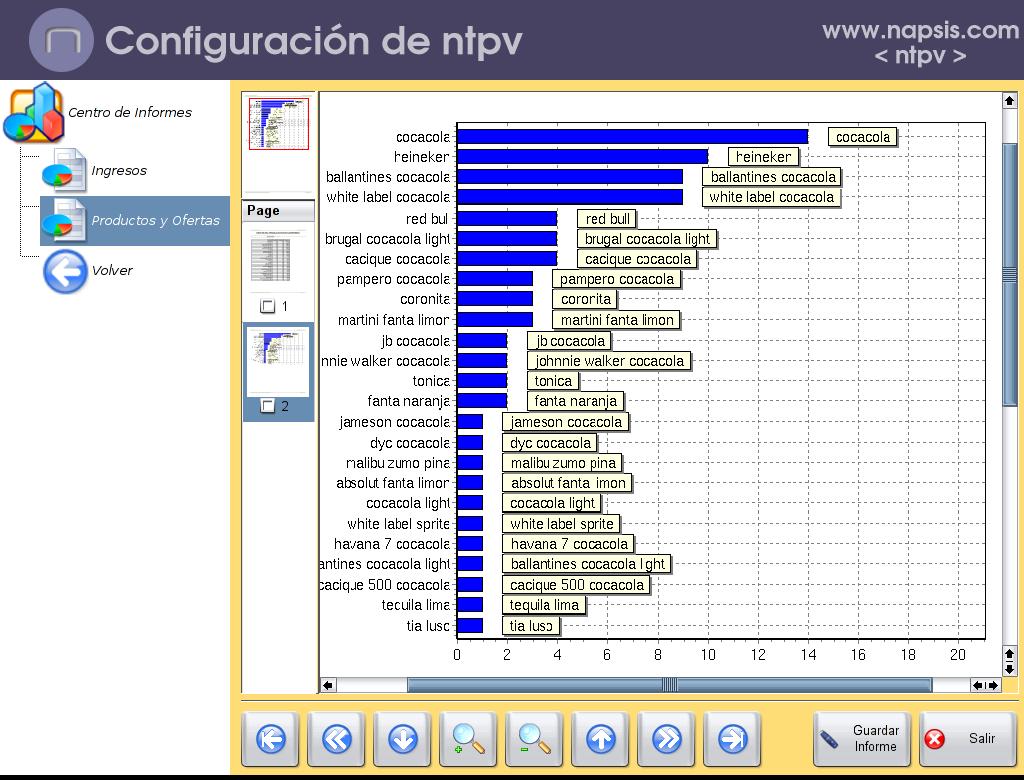Jump to the last page arrow button

coord(733,740)
